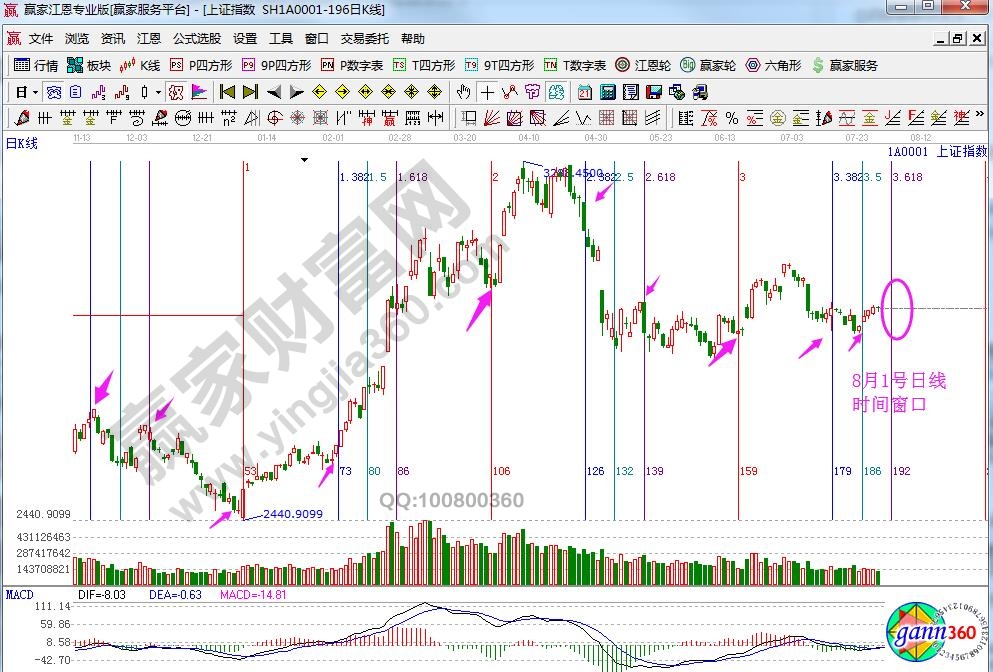This screenshot has height=672, width=993.
Task: Click the 159 time cycle marker
Action: [747, 471]
